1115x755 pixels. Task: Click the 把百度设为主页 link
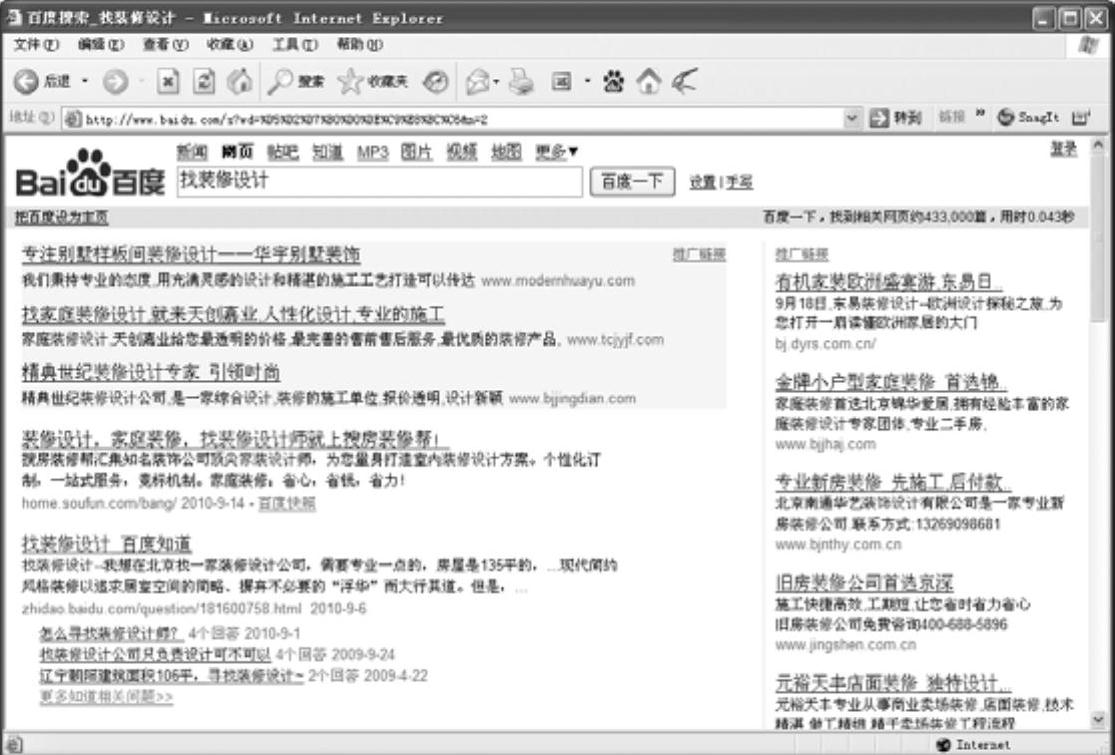pyautogui.click(x=62, y=217)
